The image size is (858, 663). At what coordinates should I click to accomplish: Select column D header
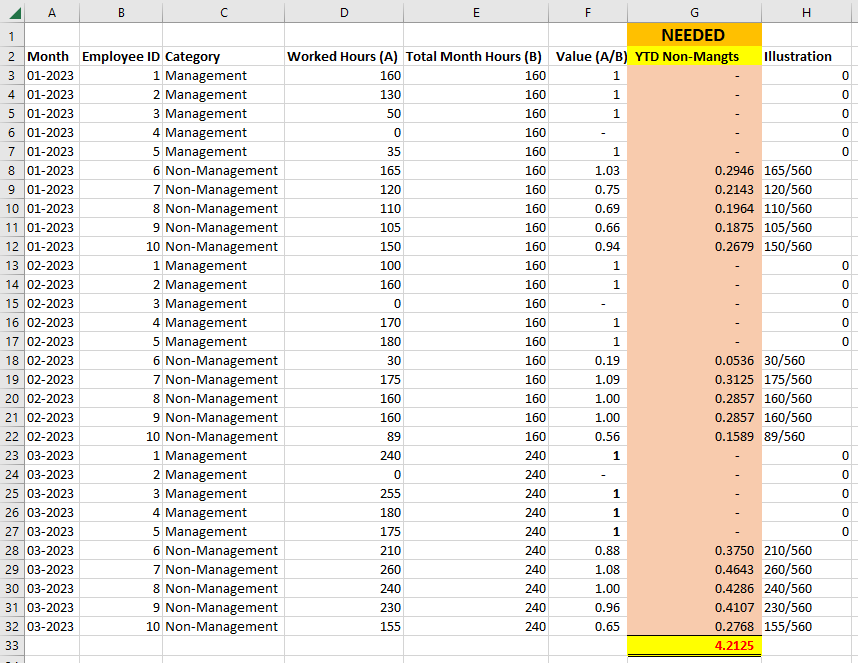tap(344, 12)
